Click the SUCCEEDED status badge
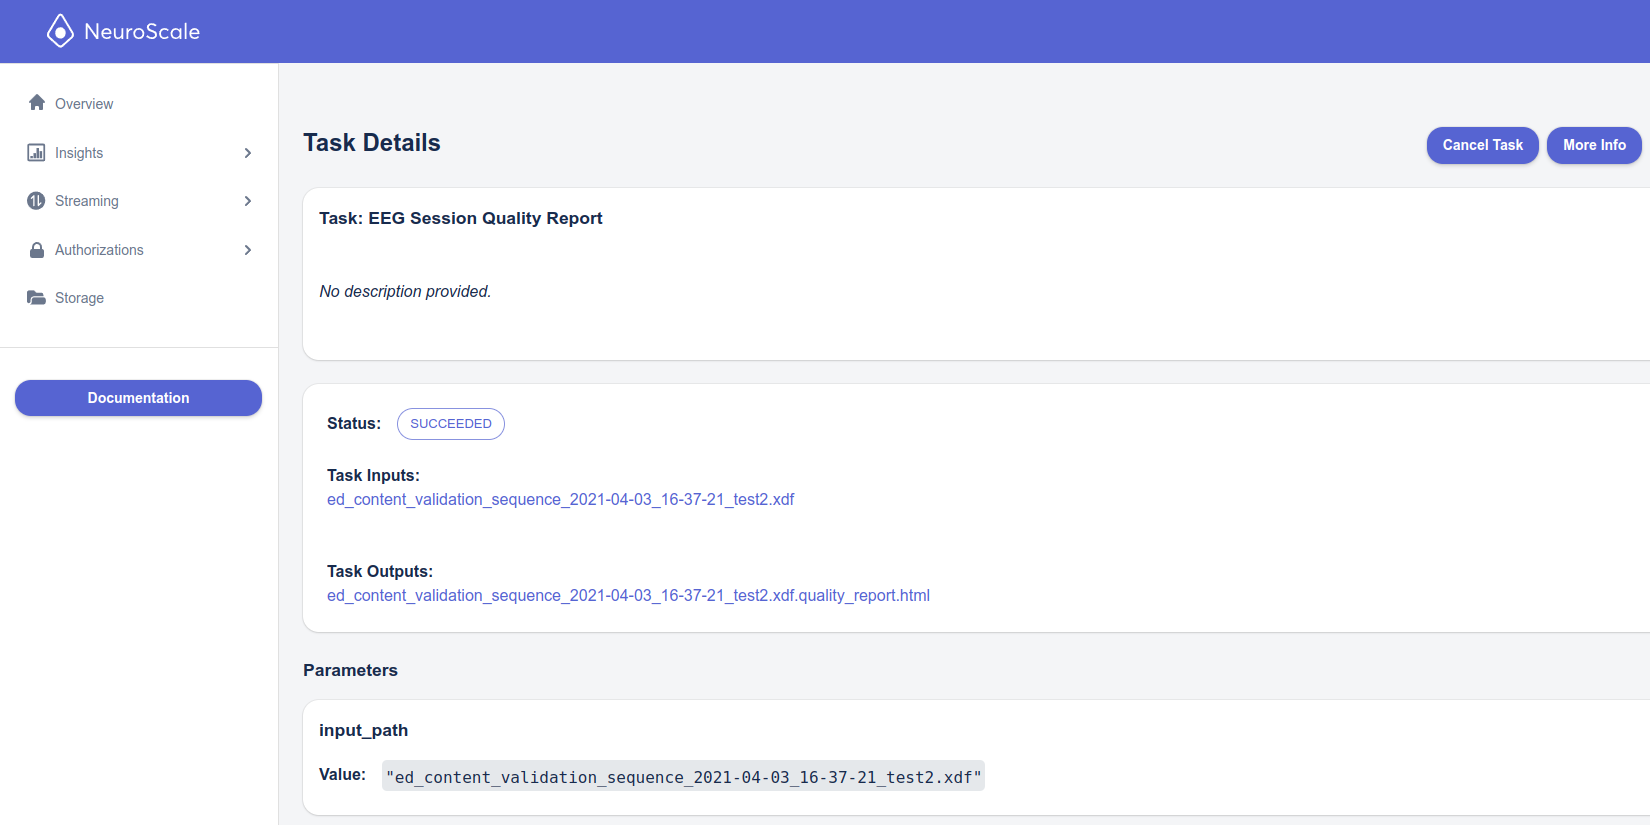The width and height of the screenshot is (1650, 825). click(x=451, y=424)
